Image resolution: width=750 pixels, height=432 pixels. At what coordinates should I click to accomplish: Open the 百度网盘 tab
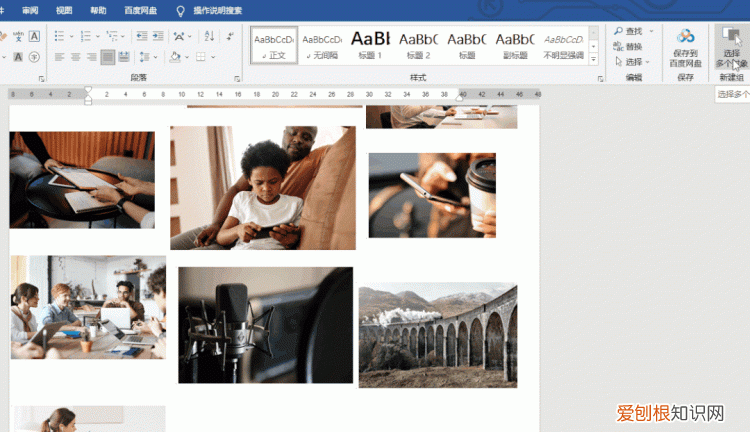(139, 10)
